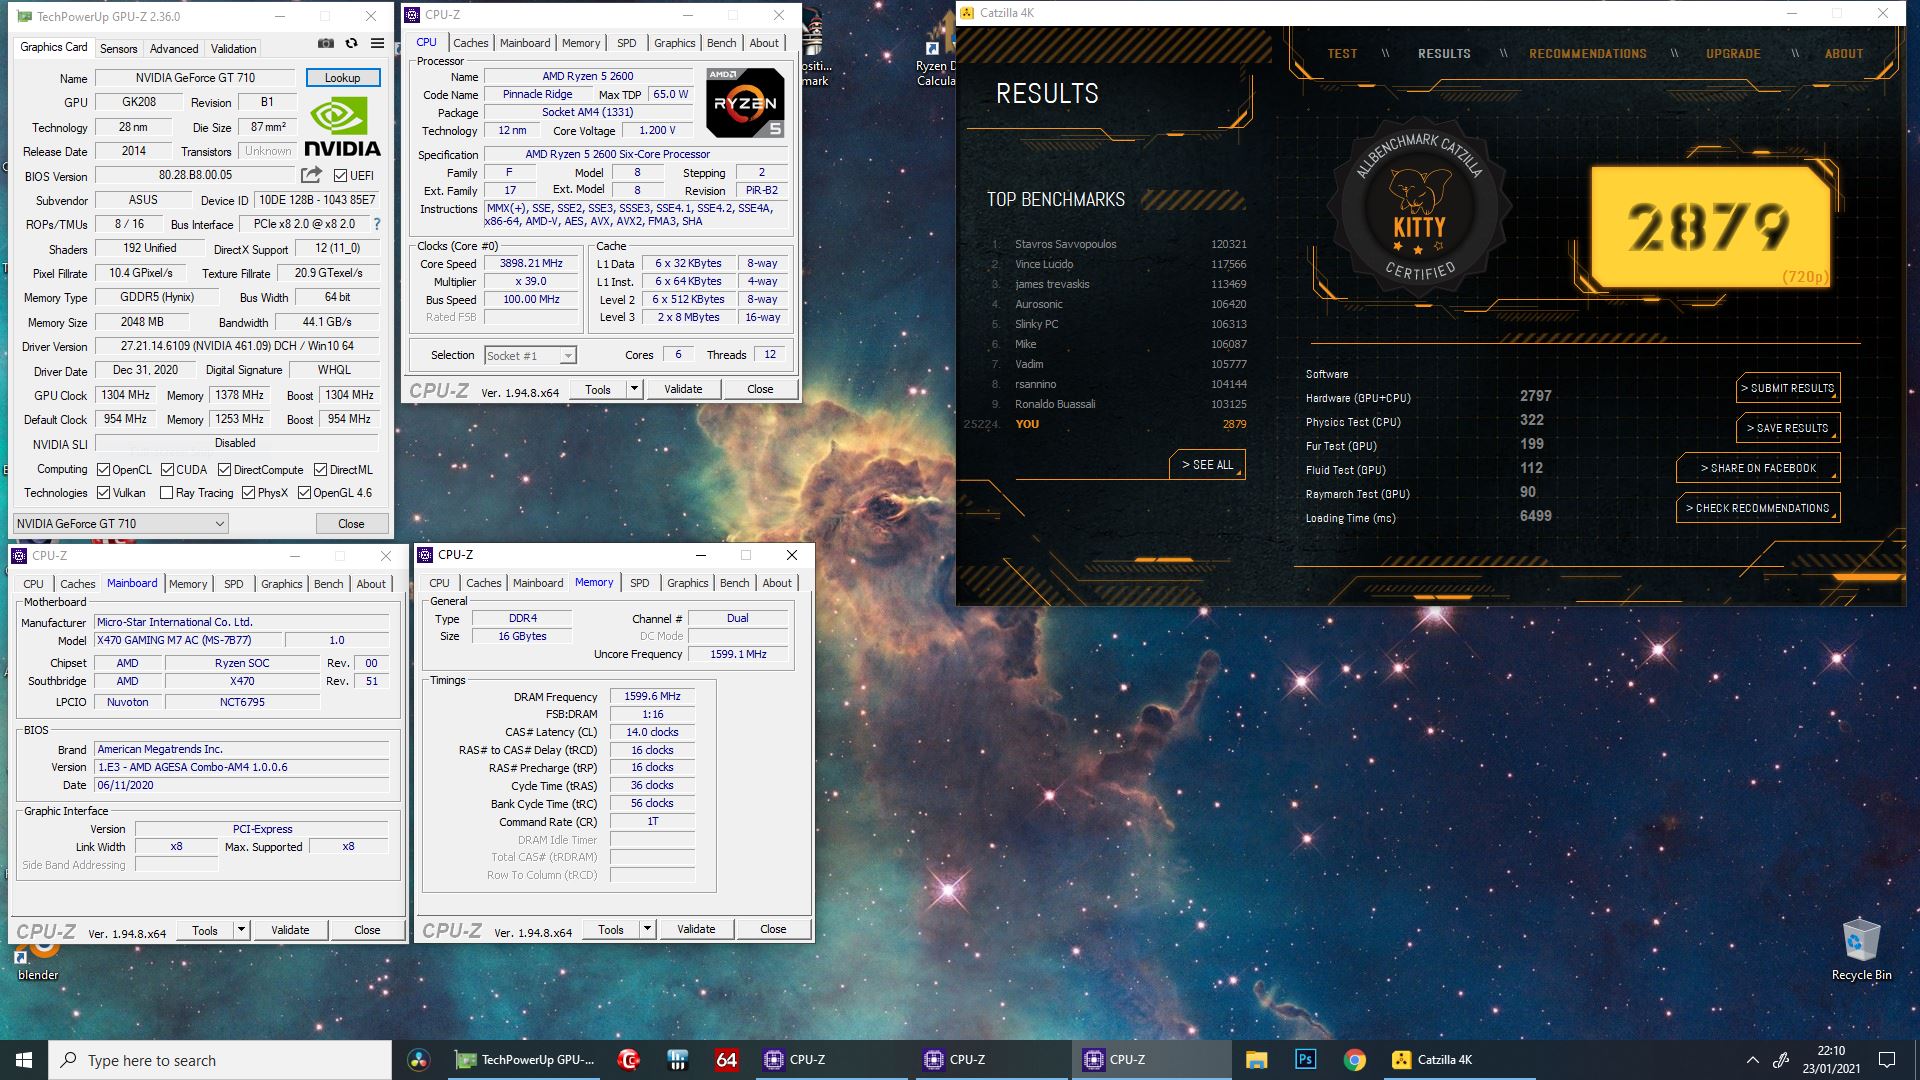
Task: Toggle the PhysX checkbox
Action: 248,493
